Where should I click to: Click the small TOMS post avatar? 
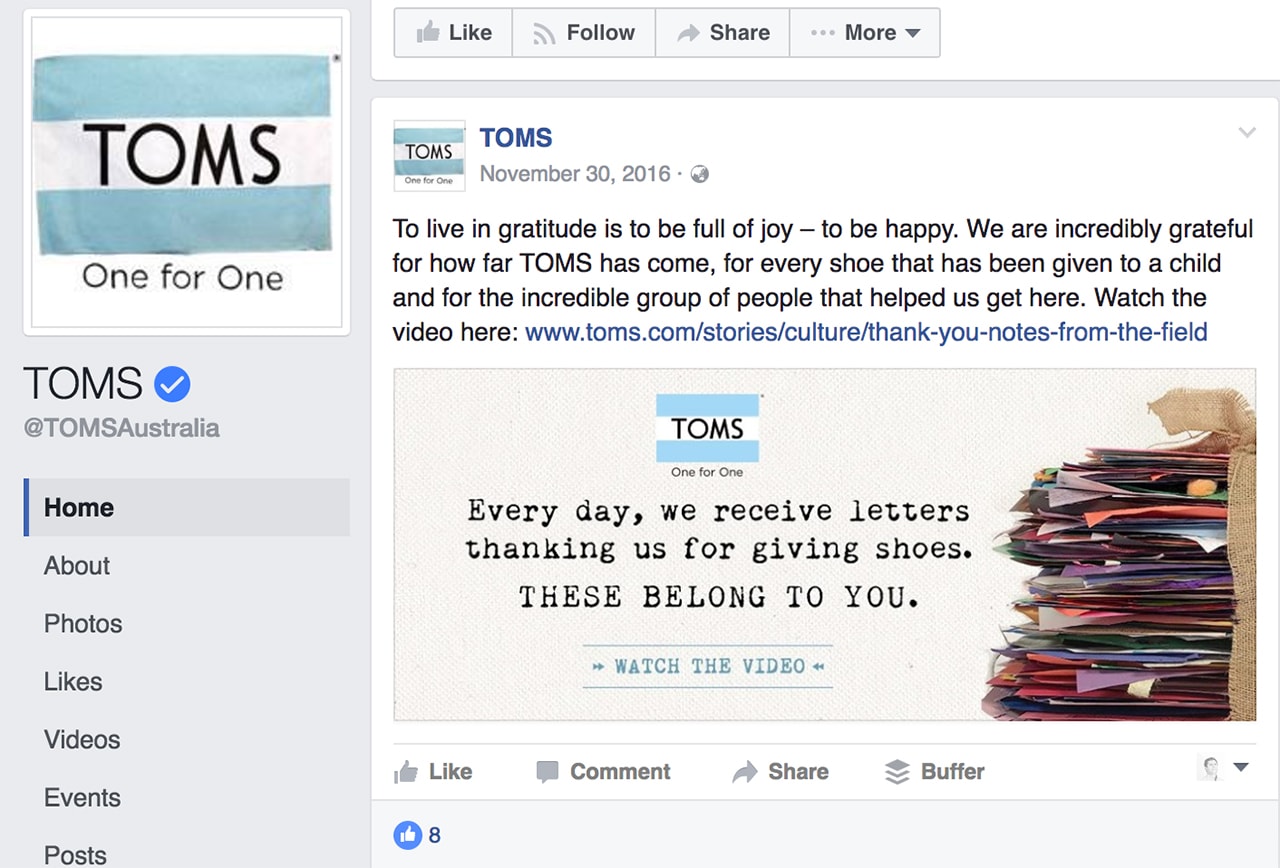click(x=429, y=156)
